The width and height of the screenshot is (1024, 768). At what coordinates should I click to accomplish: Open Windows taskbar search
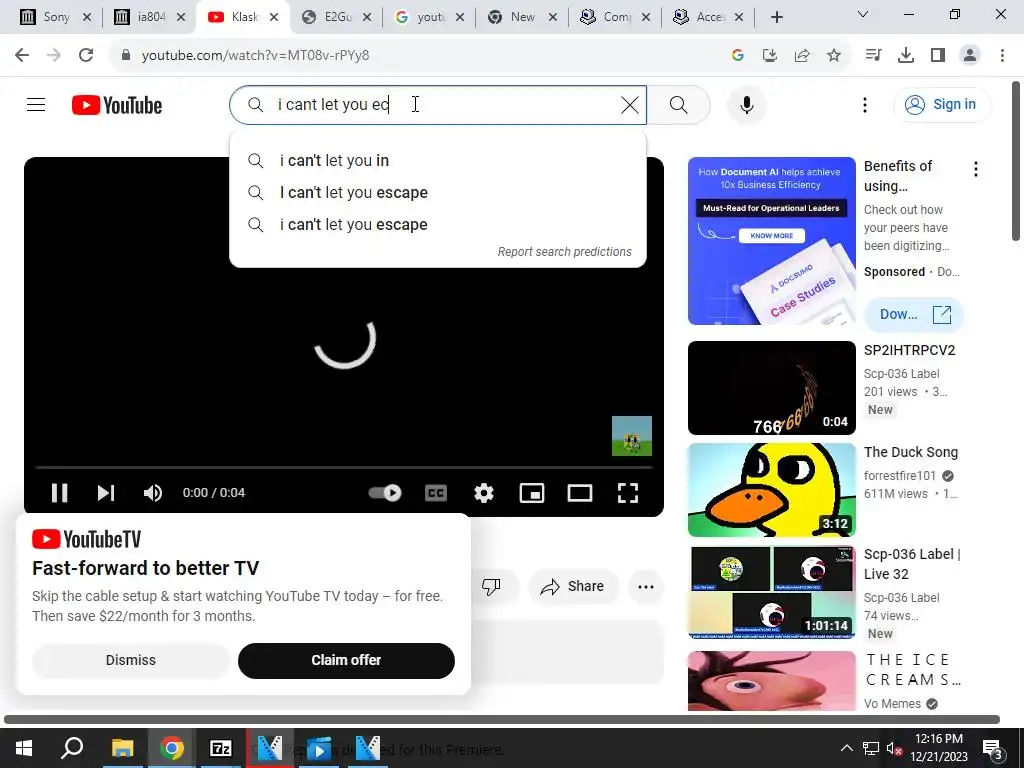[x=72, y=748]
